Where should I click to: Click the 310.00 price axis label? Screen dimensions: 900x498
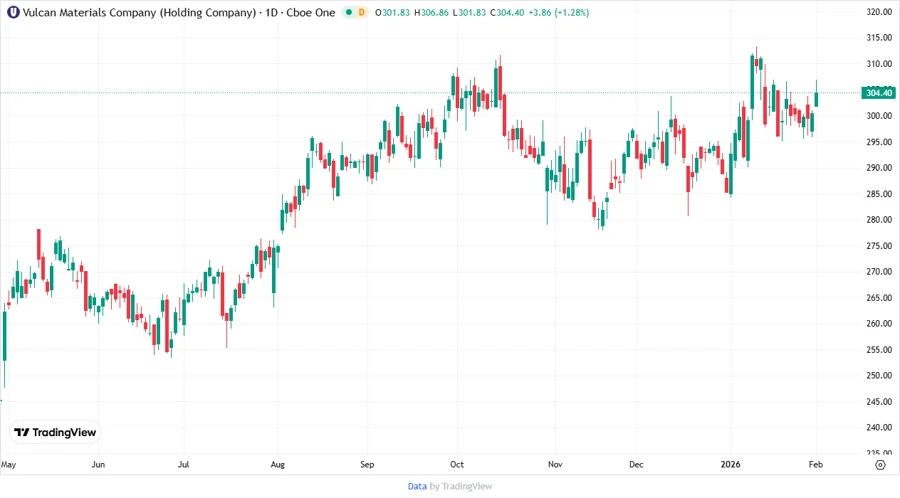(x=879, y=64)
